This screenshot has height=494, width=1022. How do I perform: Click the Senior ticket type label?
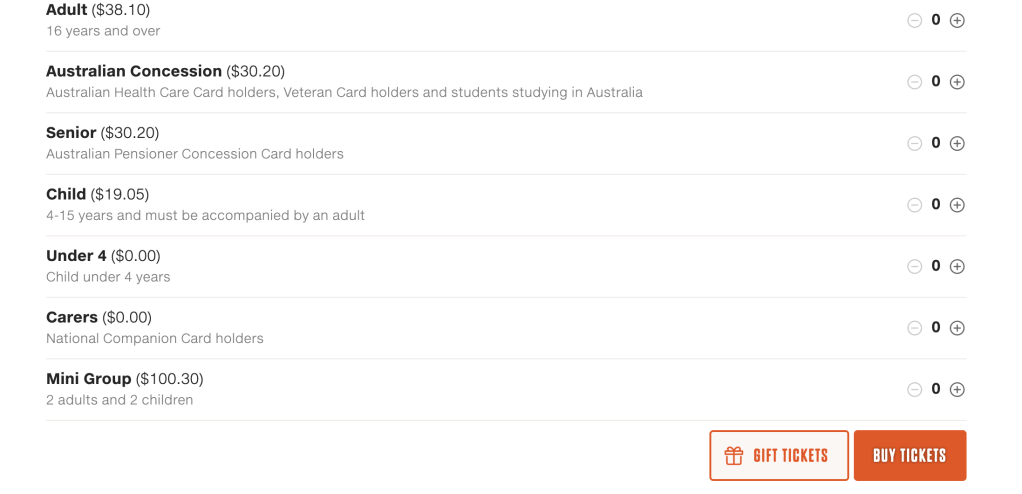(71, 133)
